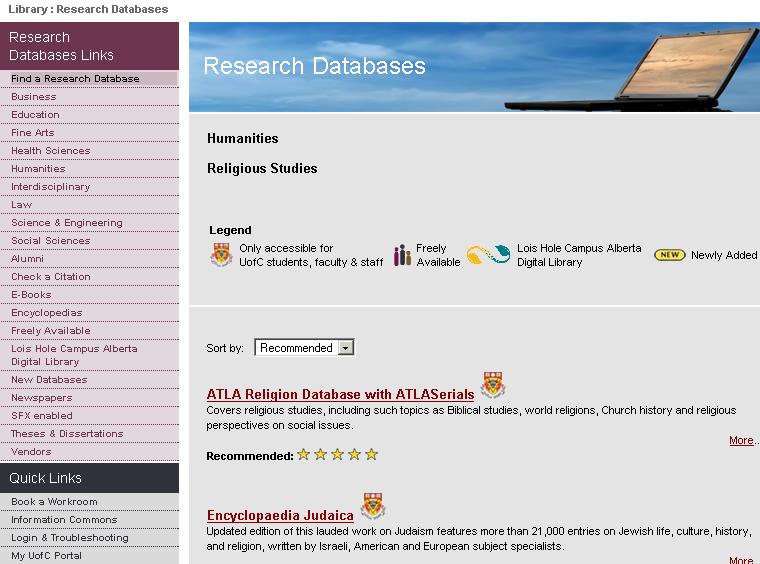Open Encyclopaedia Judaica link
This screenshot has height=564, width=760.
pyautogui.click(x=280, y=515)
